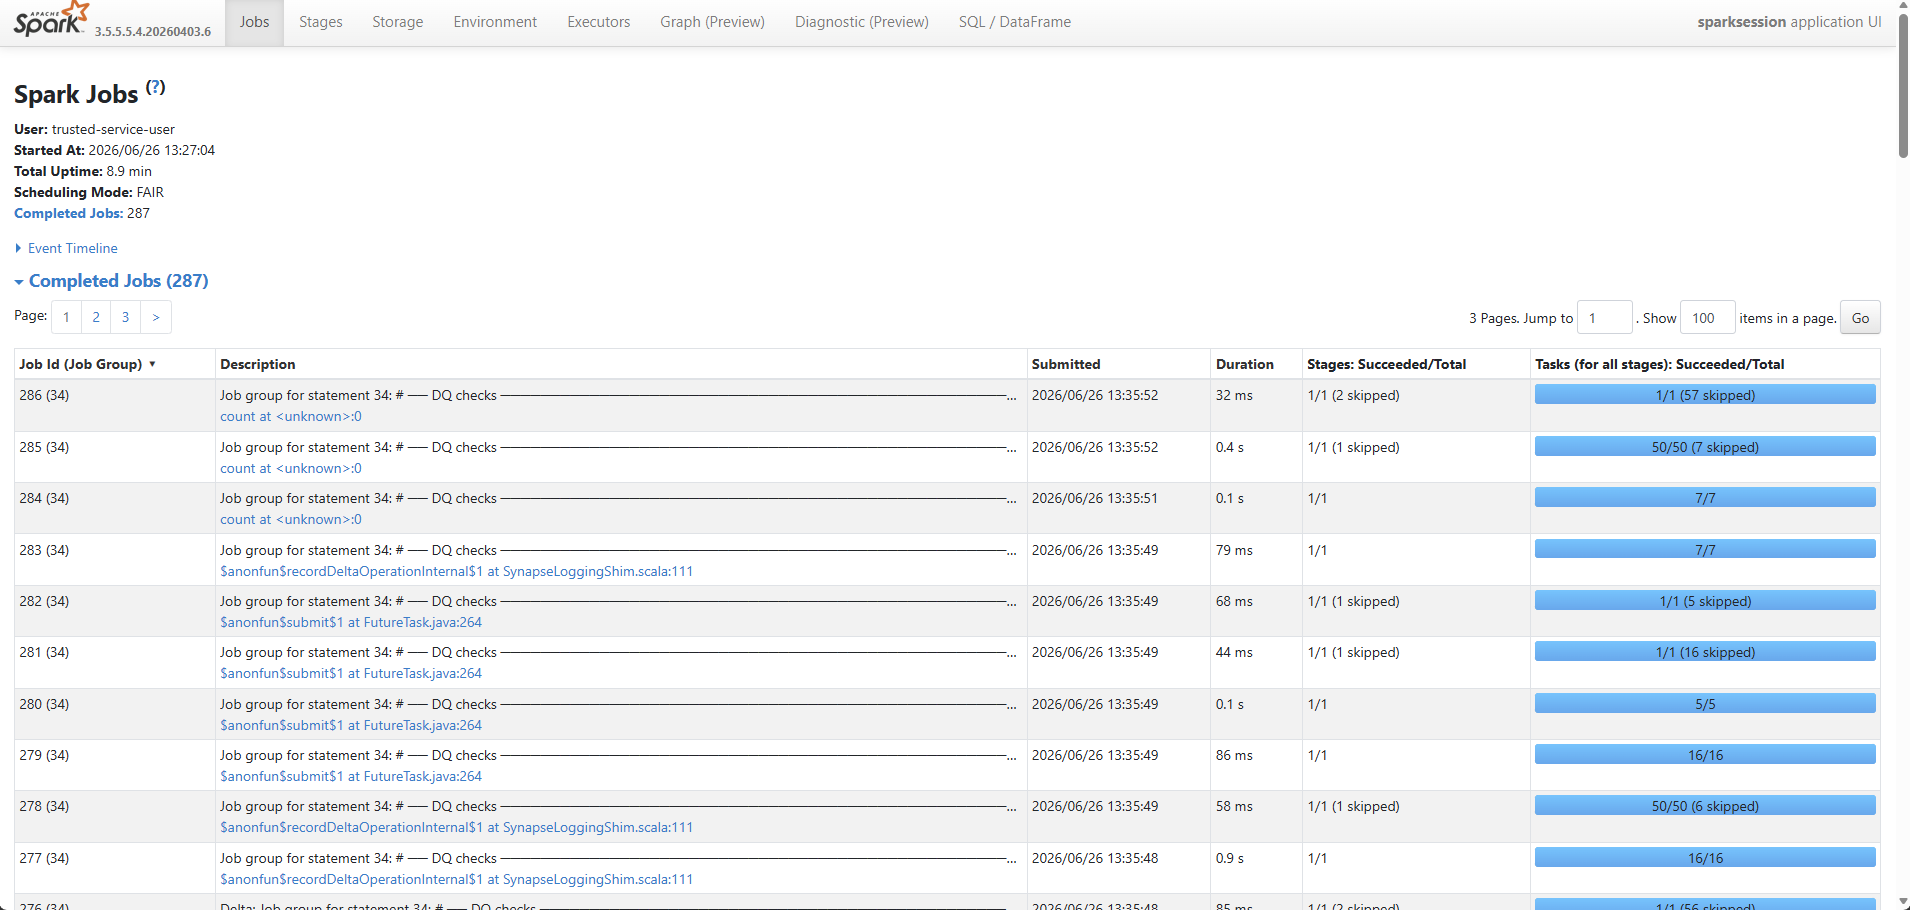Open job 285 count at <unknown>:0 link
The height and width of the screenshot is (910, 1910).
(291, 468)
